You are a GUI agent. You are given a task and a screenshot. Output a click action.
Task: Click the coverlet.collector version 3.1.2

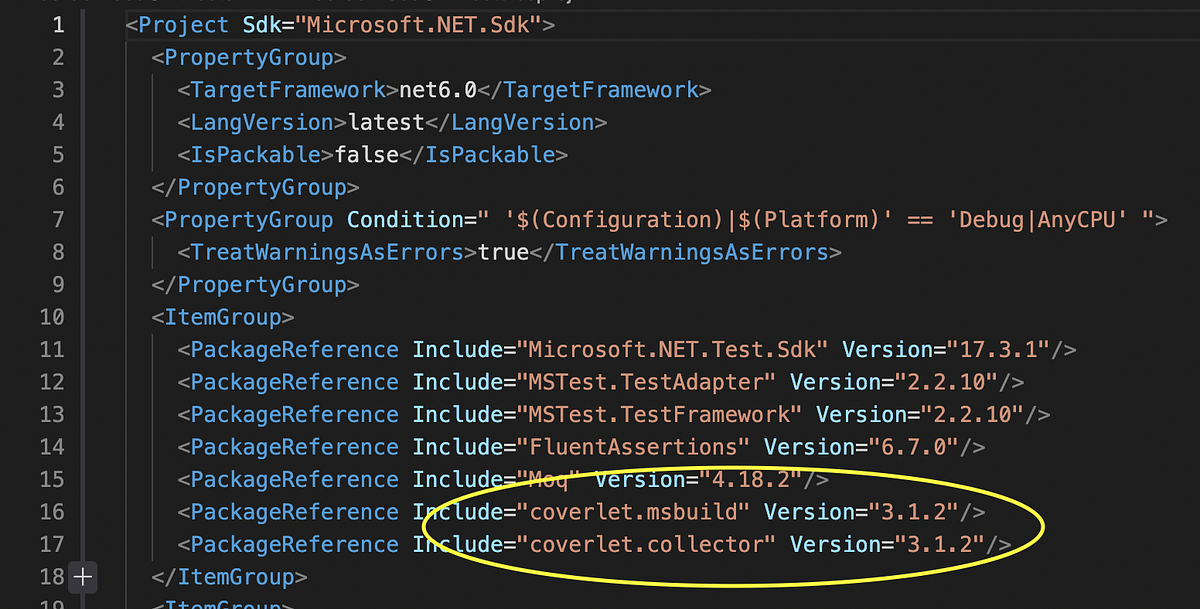coord(940,544)
